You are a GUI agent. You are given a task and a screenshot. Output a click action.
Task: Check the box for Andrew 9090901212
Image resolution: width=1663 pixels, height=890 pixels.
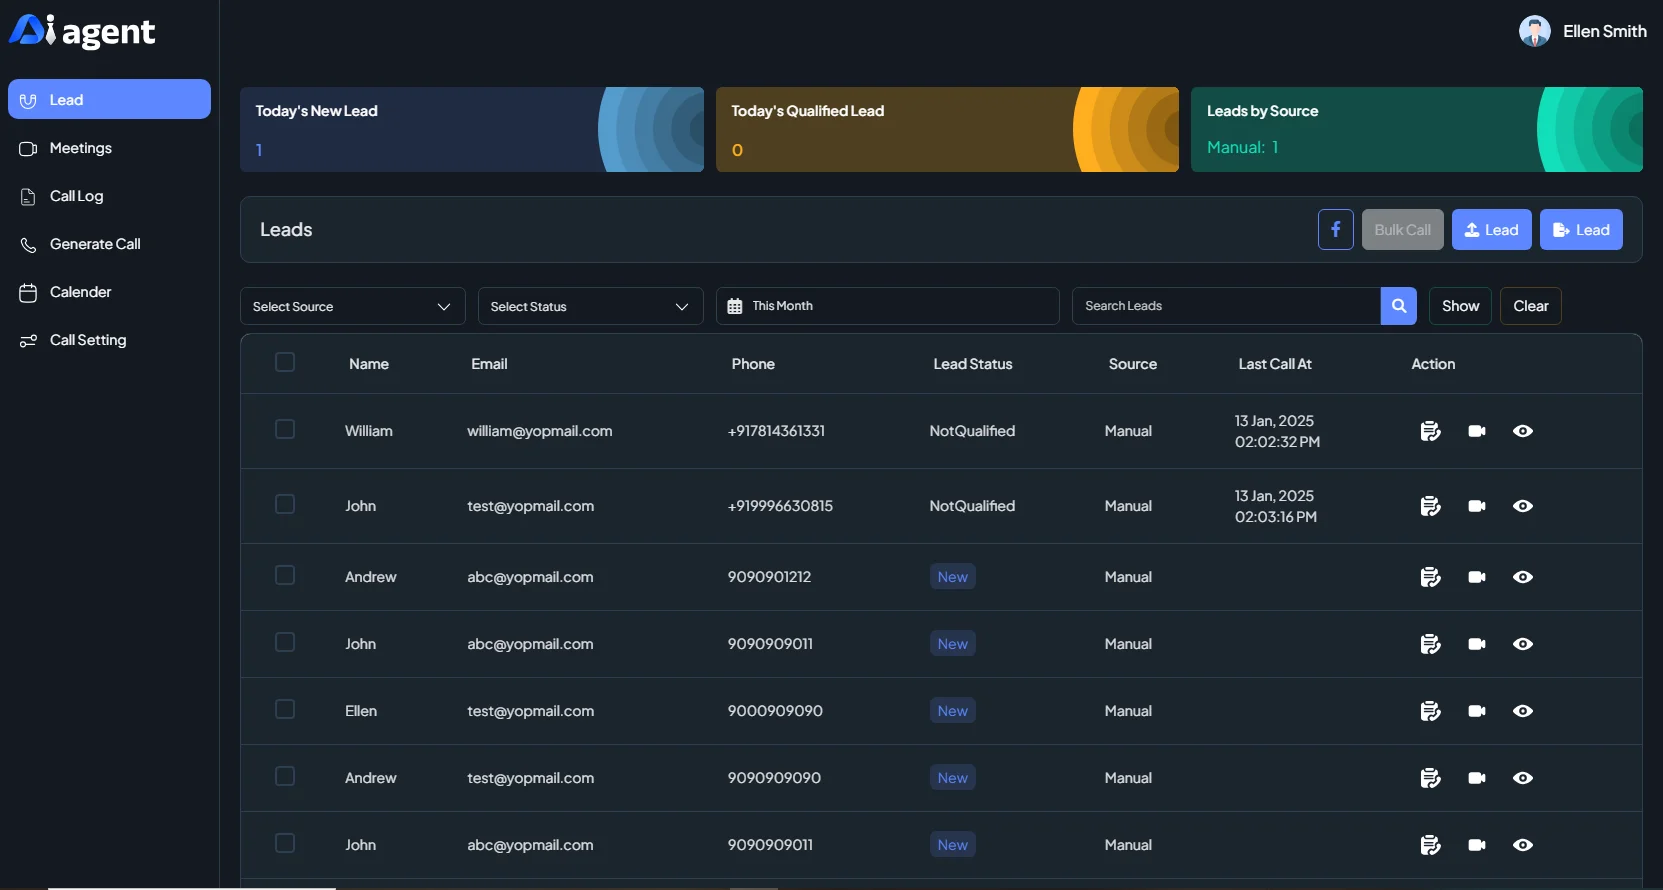click(285, 575)
